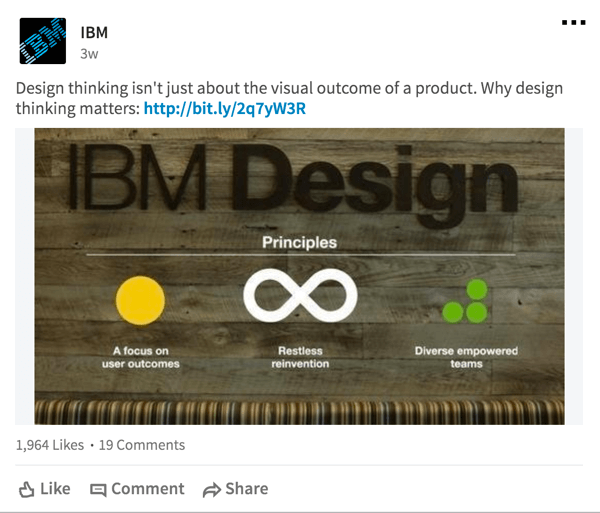Viewport: 600px width, 513px height.
Task: Like the IBM post
Action: (45, 489)
